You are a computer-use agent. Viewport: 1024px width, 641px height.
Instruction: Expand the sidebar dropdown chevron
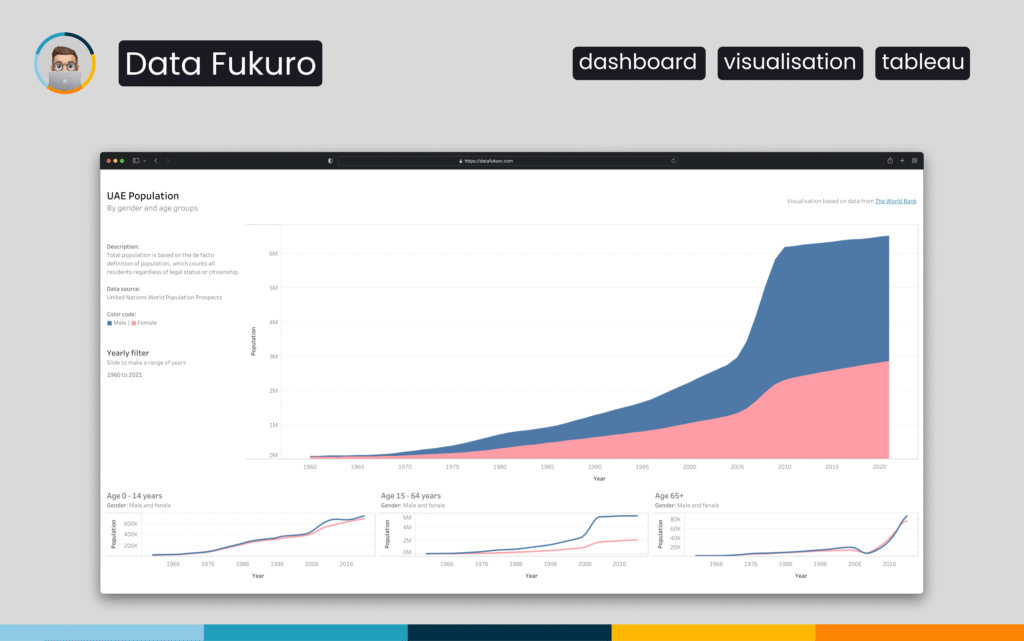tap(144, 160)
